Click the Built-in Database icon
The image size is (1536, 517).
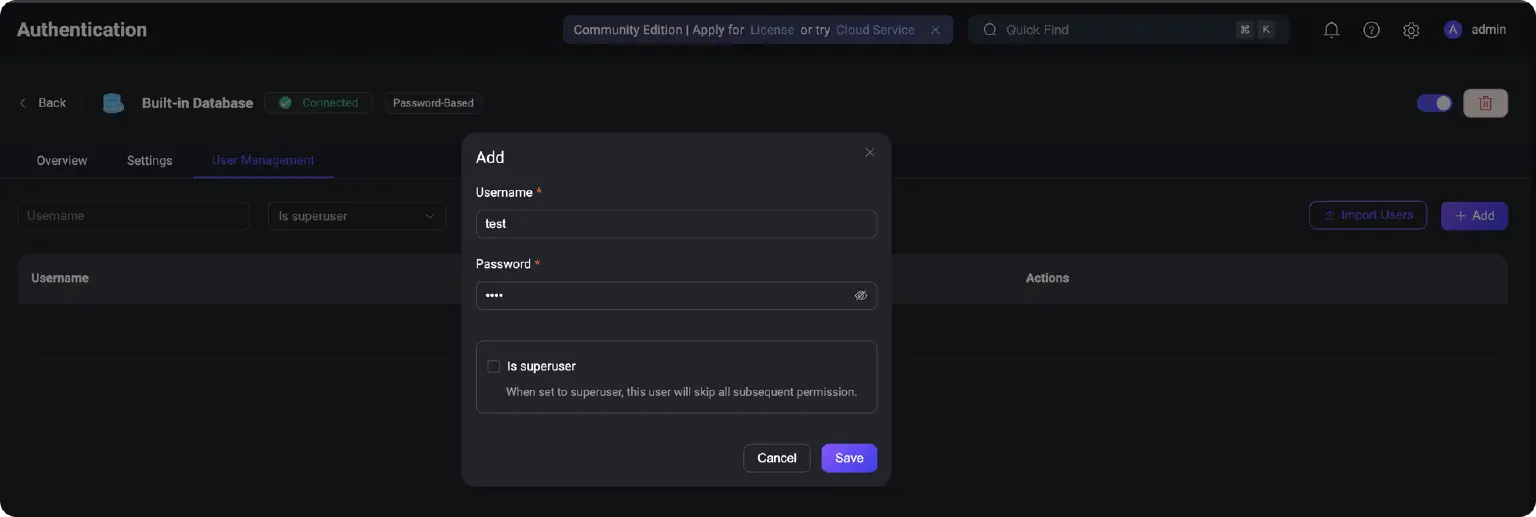pyautogui.click(x=113, y=103)
